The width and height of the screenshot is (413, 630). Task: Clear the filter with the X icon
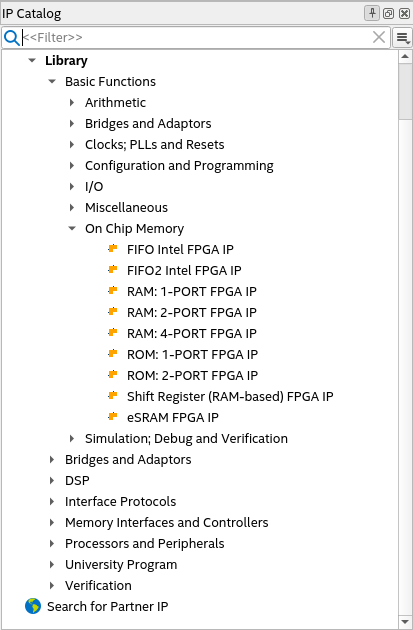tap(378, 37)
